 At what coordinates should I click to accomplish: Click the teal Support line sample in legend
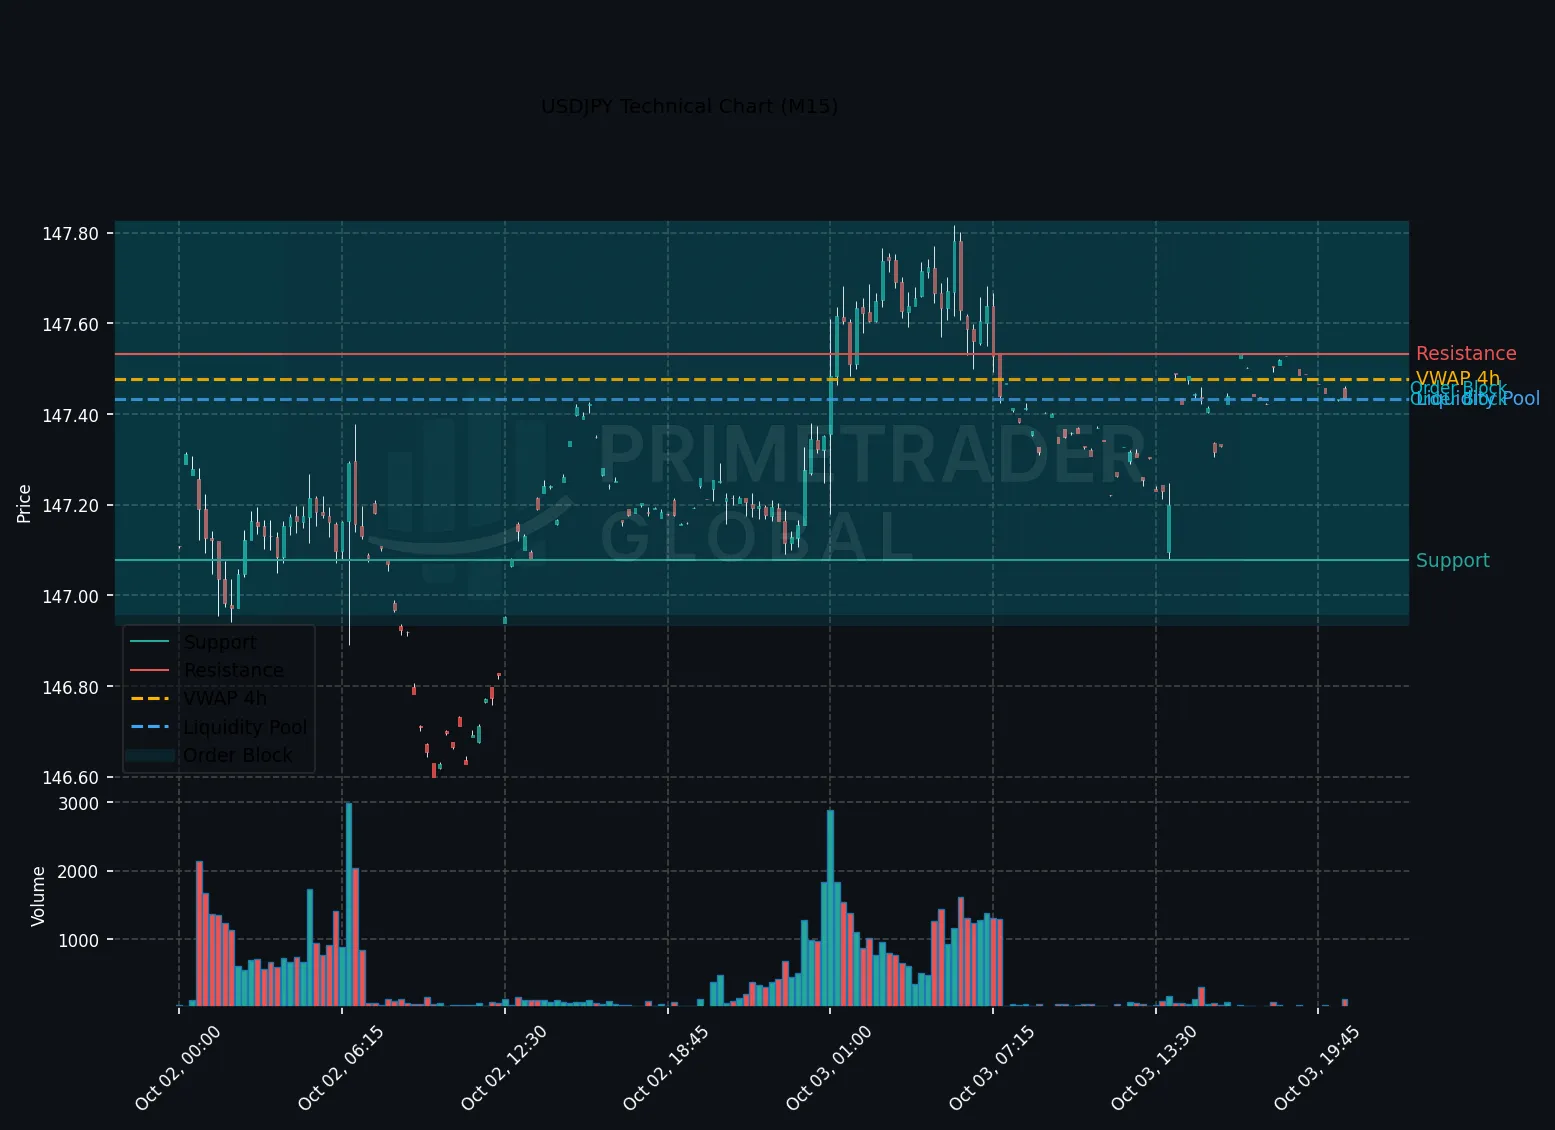click(x=150, y=642)
